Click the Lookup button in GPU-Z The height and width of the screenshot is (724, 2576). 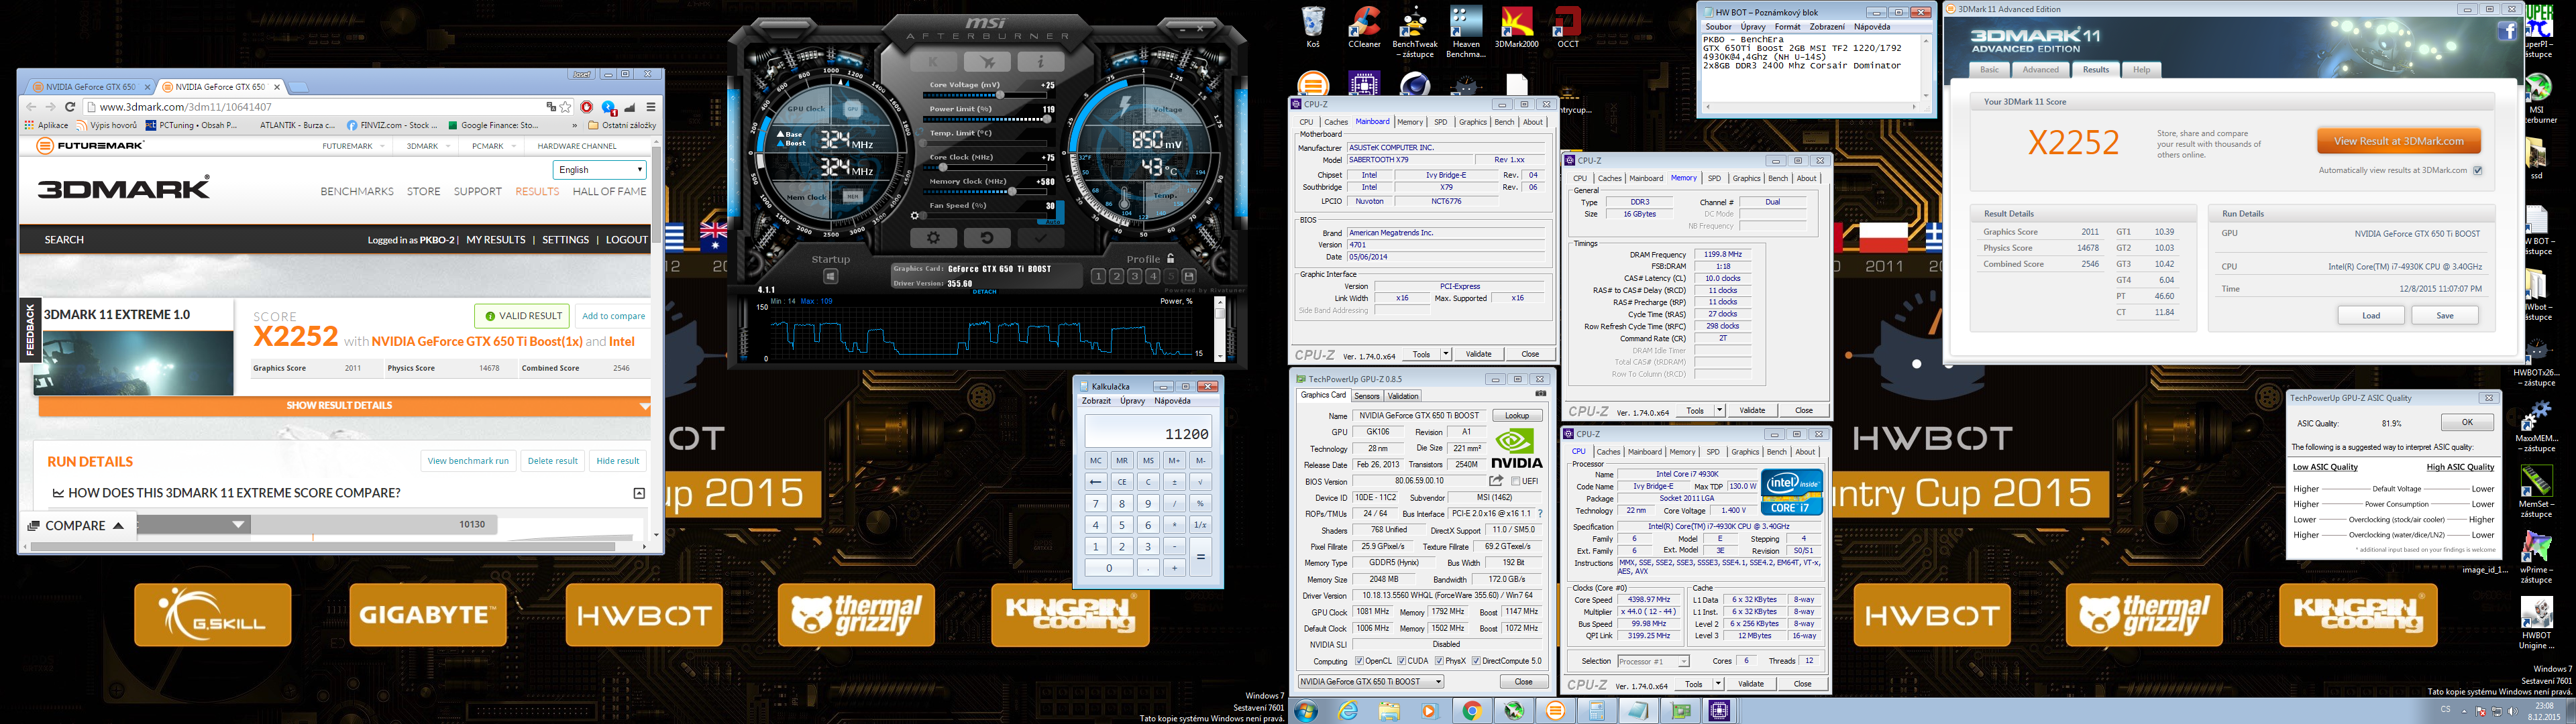pyautogui.click(x=1517, y=416)
